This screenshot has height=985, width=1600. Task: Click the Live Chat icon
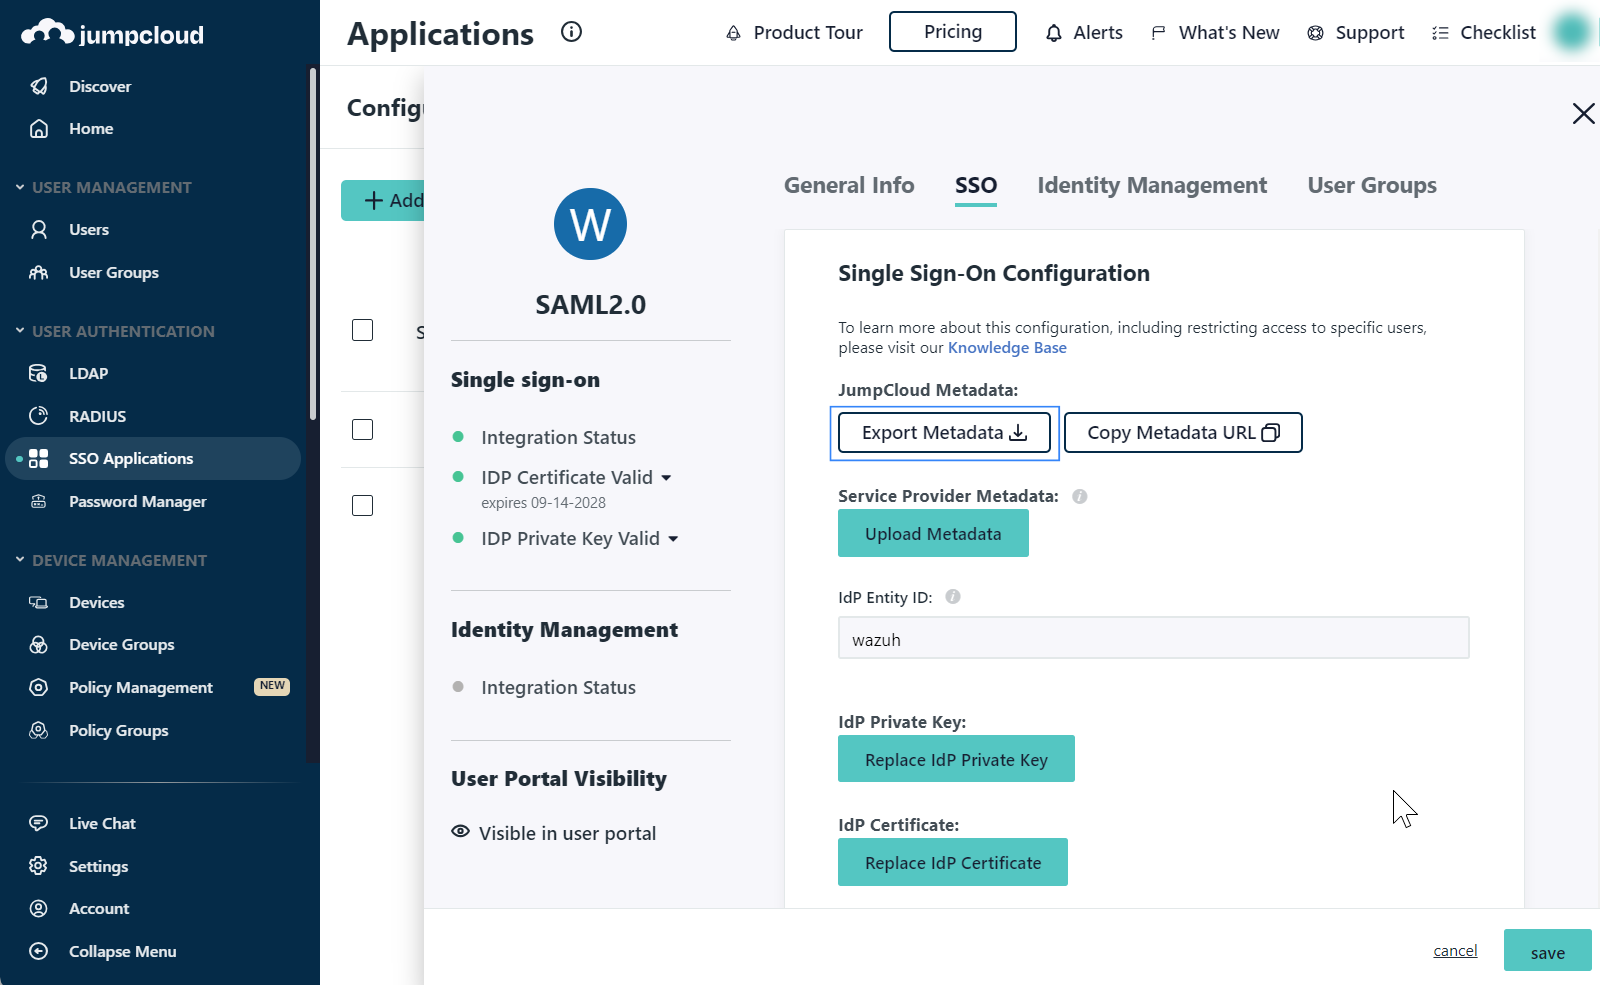click(x=39, y=823)
